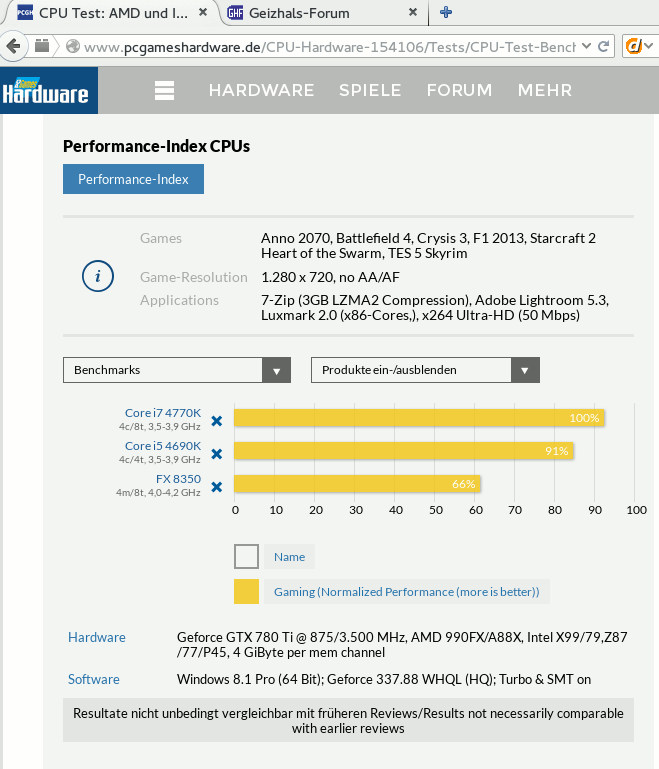
Task: Open the SPIELE navigation menu
Action: click(x=370, y=90)
